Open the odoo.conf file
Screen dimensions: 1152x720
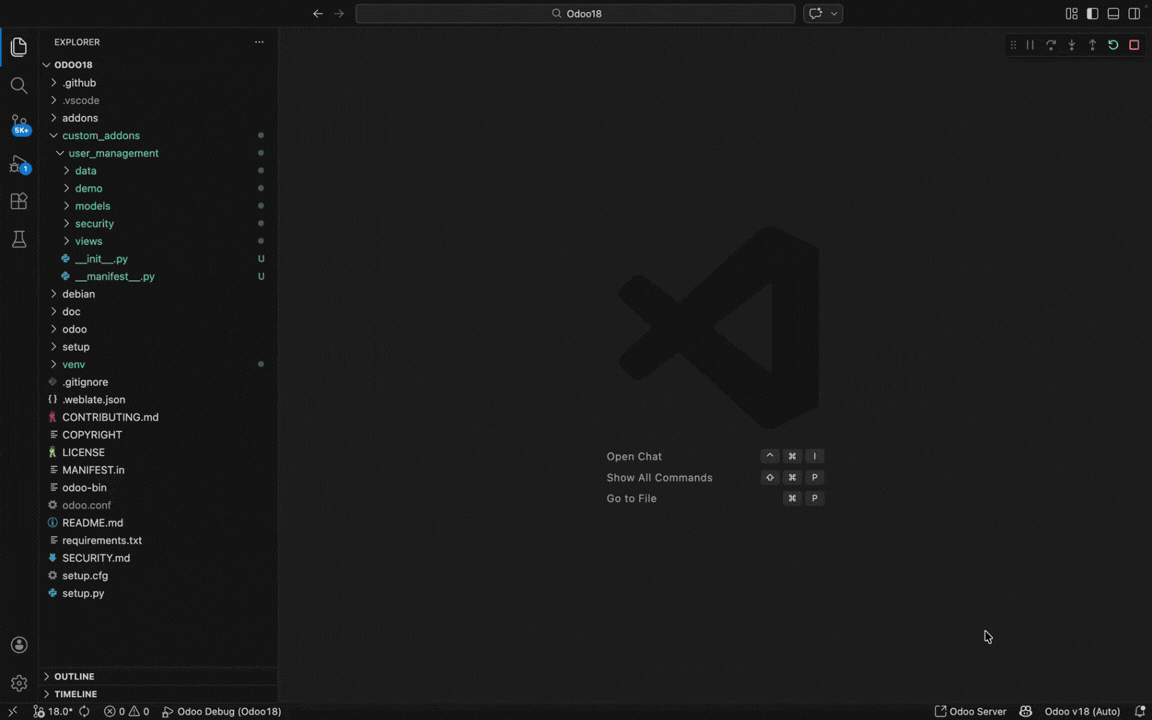click(x=158, y=506)
